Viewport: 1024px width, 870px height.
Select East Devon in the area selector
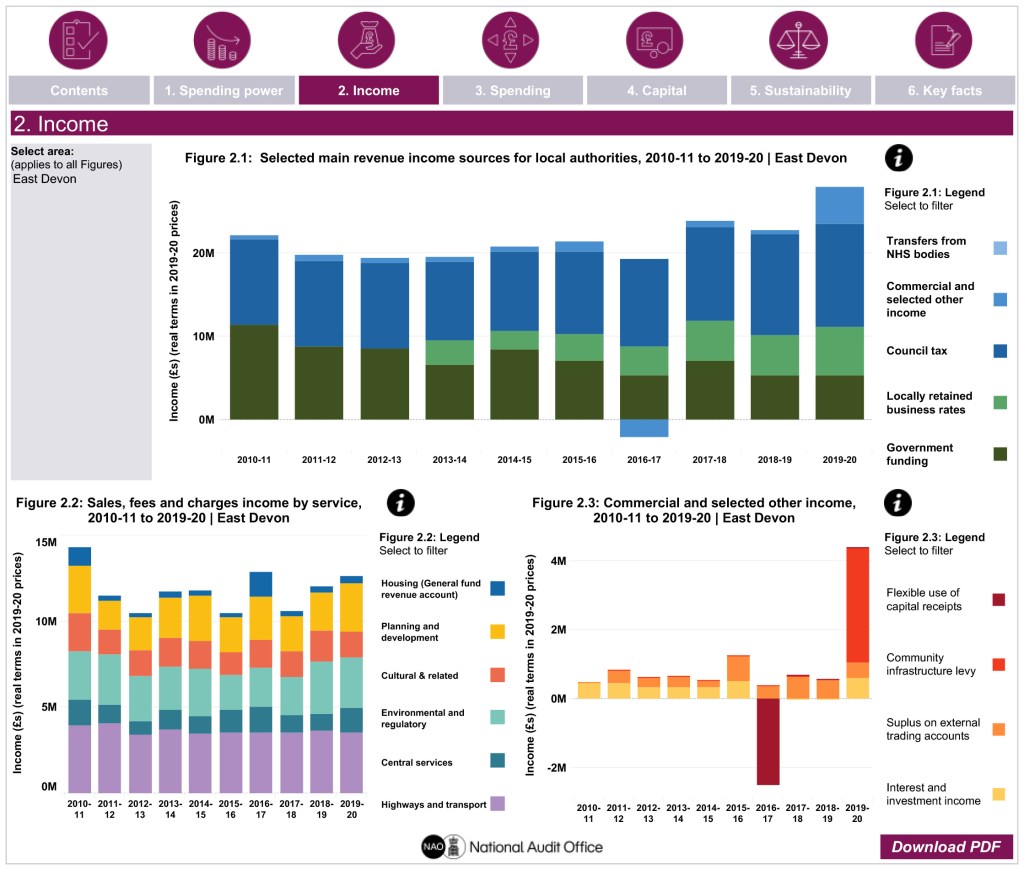[x=45, y=179]
